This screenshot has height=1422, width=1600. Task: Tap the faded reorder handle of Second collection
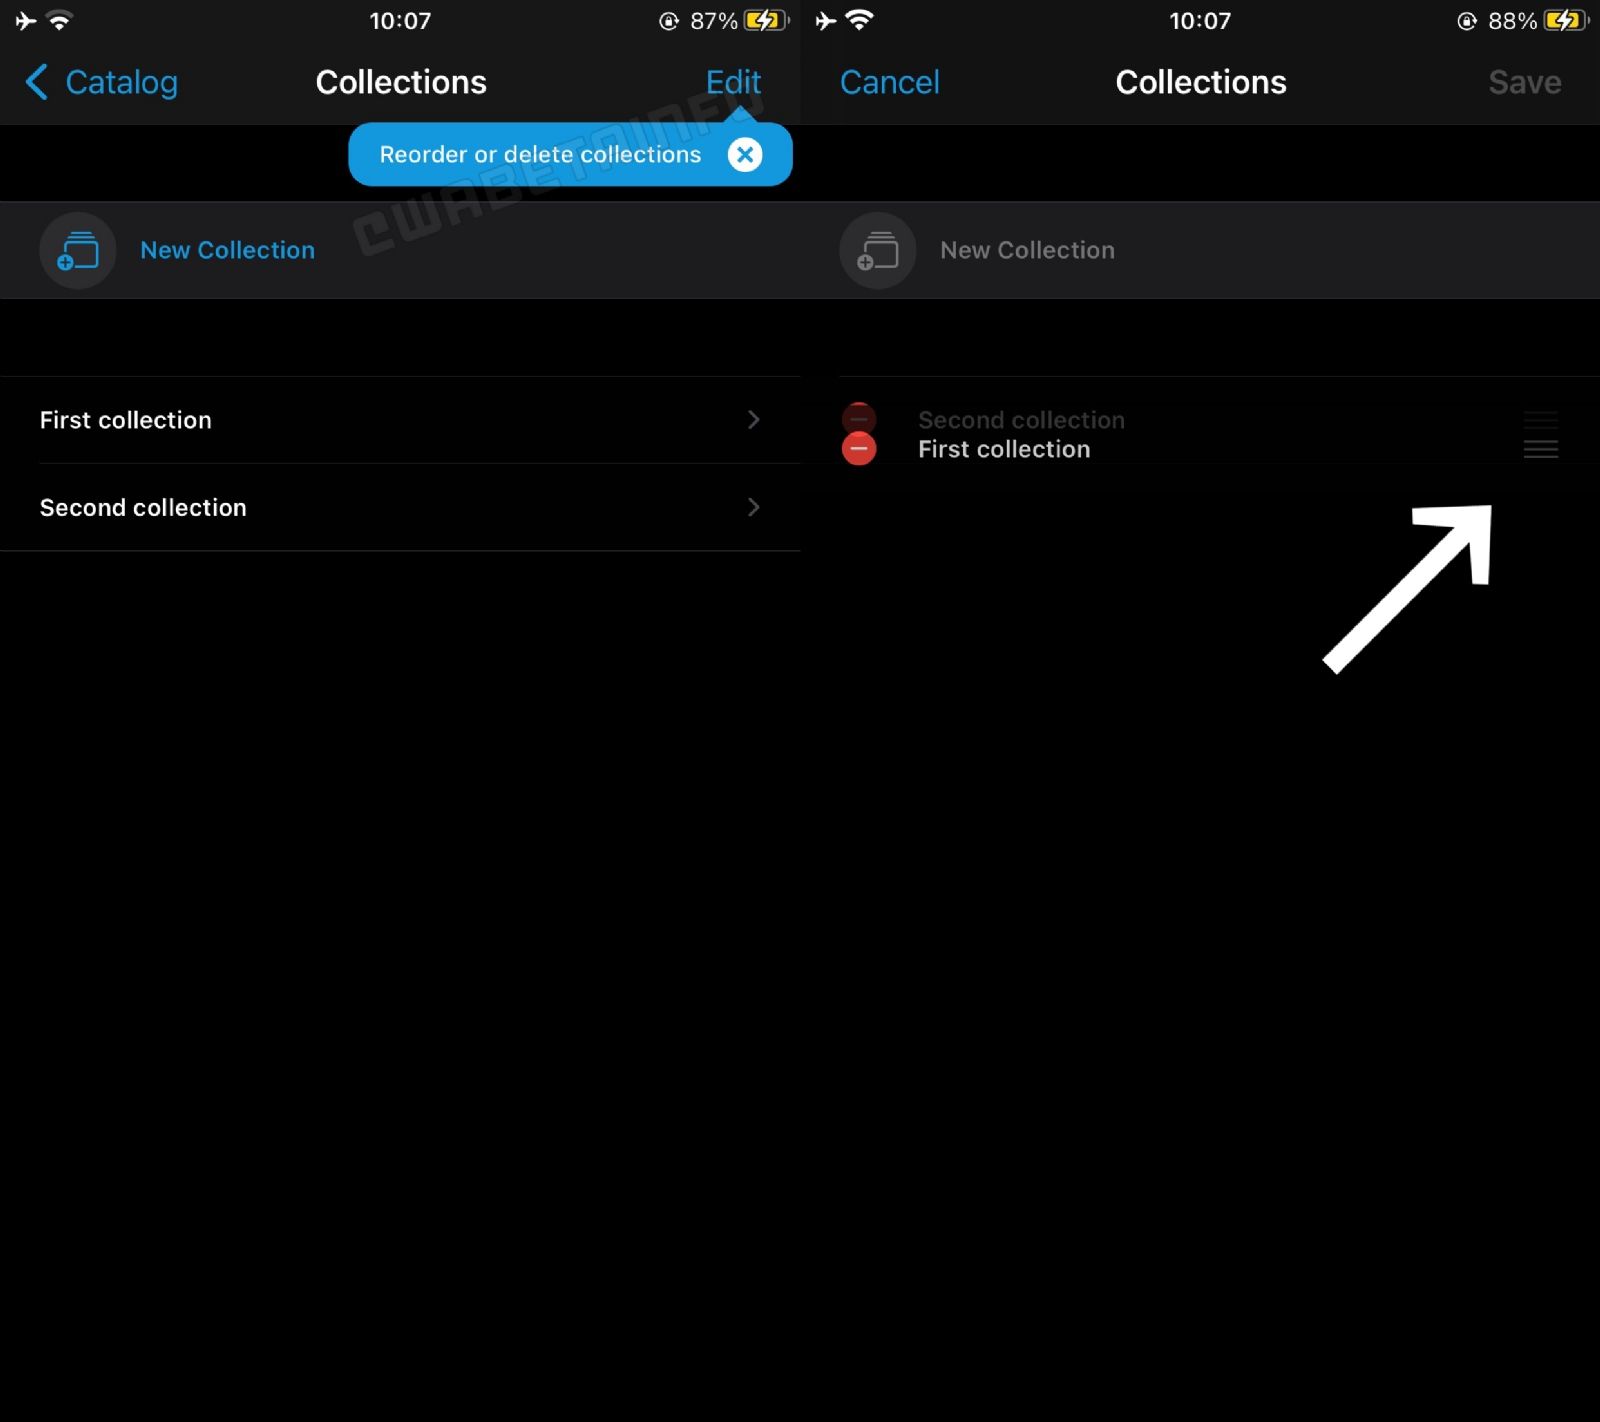click(x=1540, y=420)
